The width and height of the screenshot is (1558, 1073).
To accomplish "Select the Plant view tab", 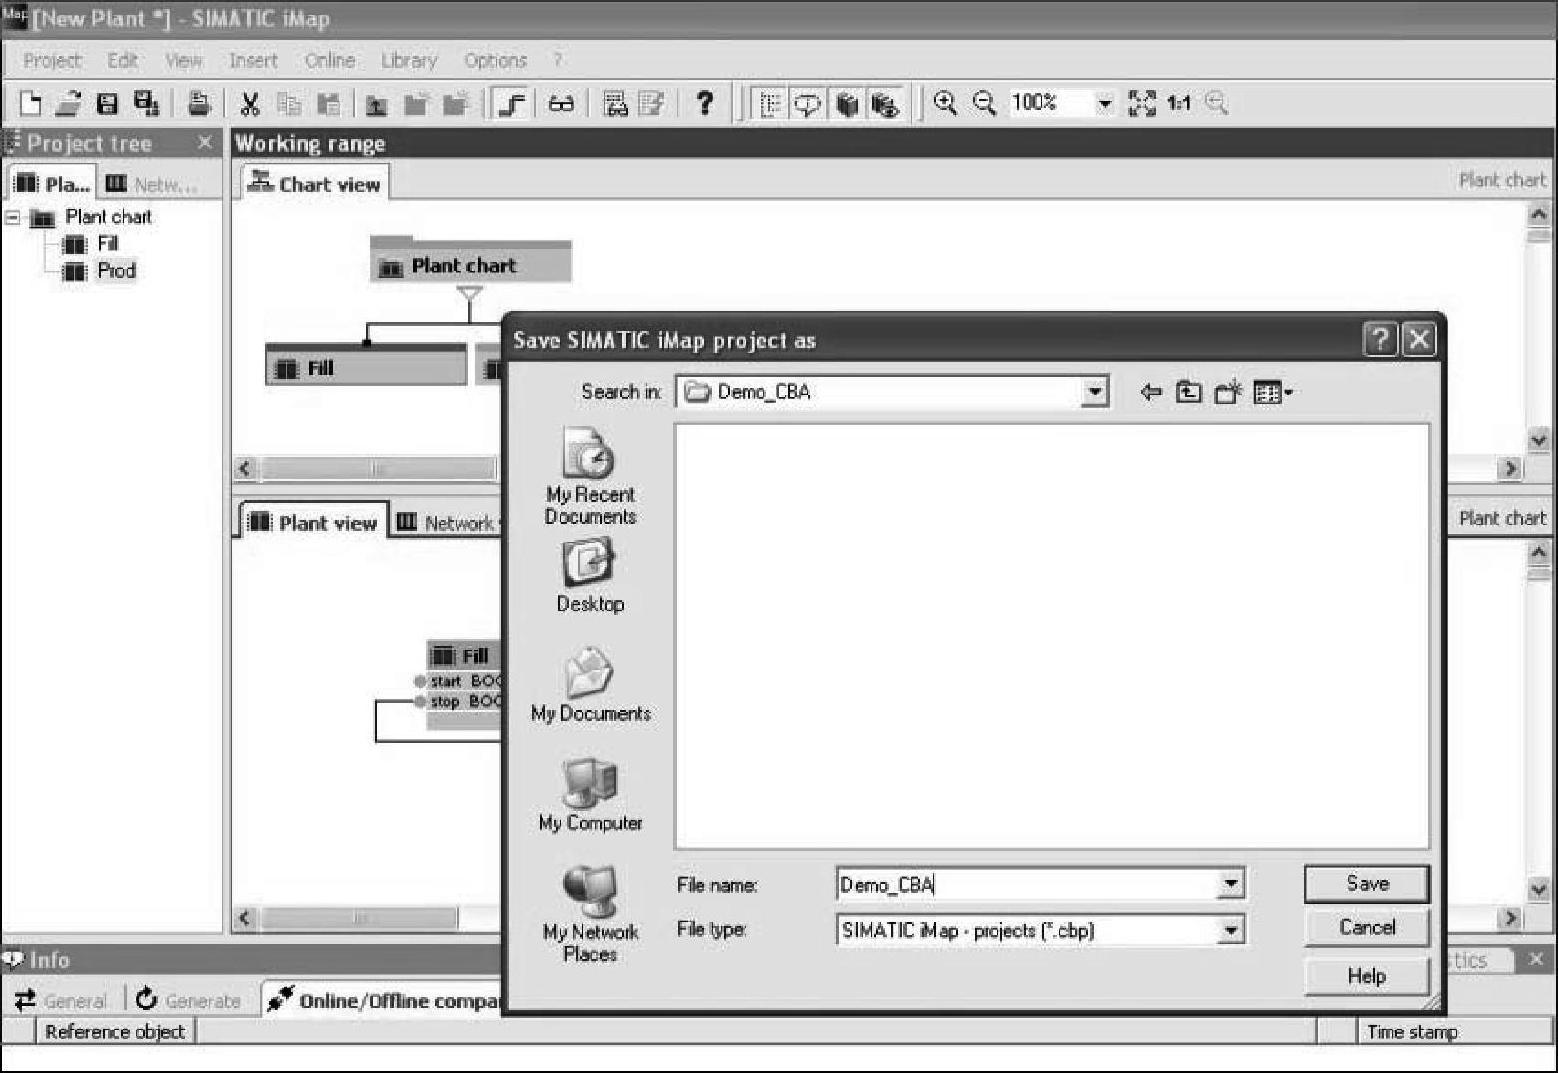I will click(x=313, y=522).
